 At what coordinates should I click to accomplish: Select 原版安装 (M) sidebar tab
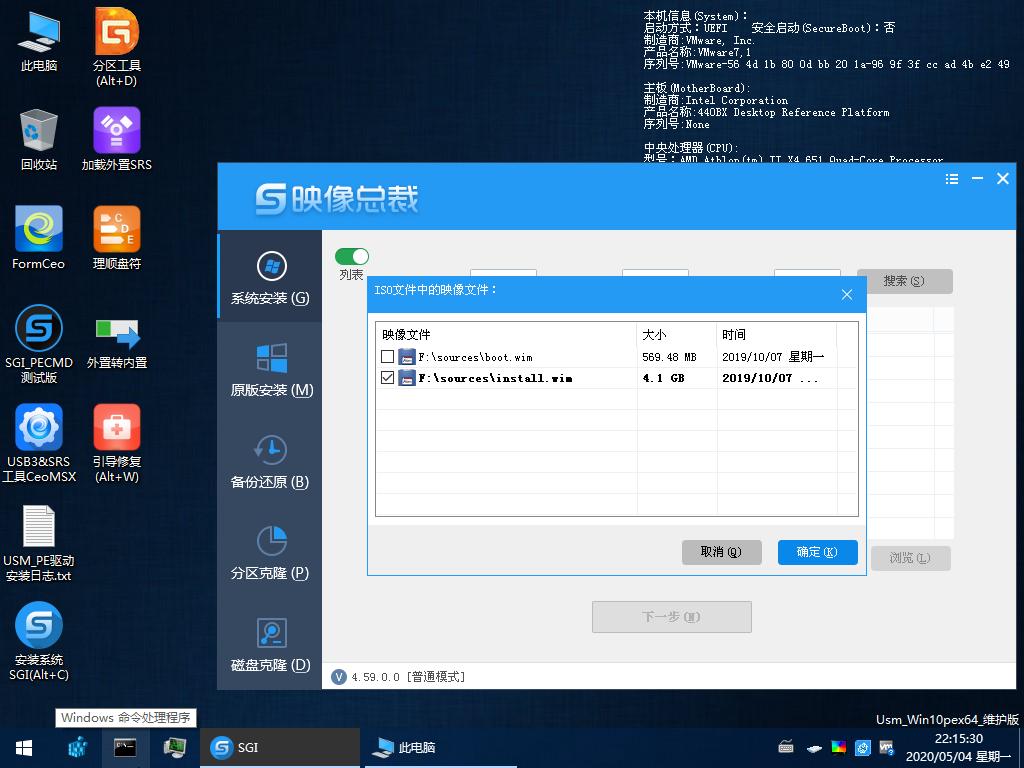click(x=270, y=370)
